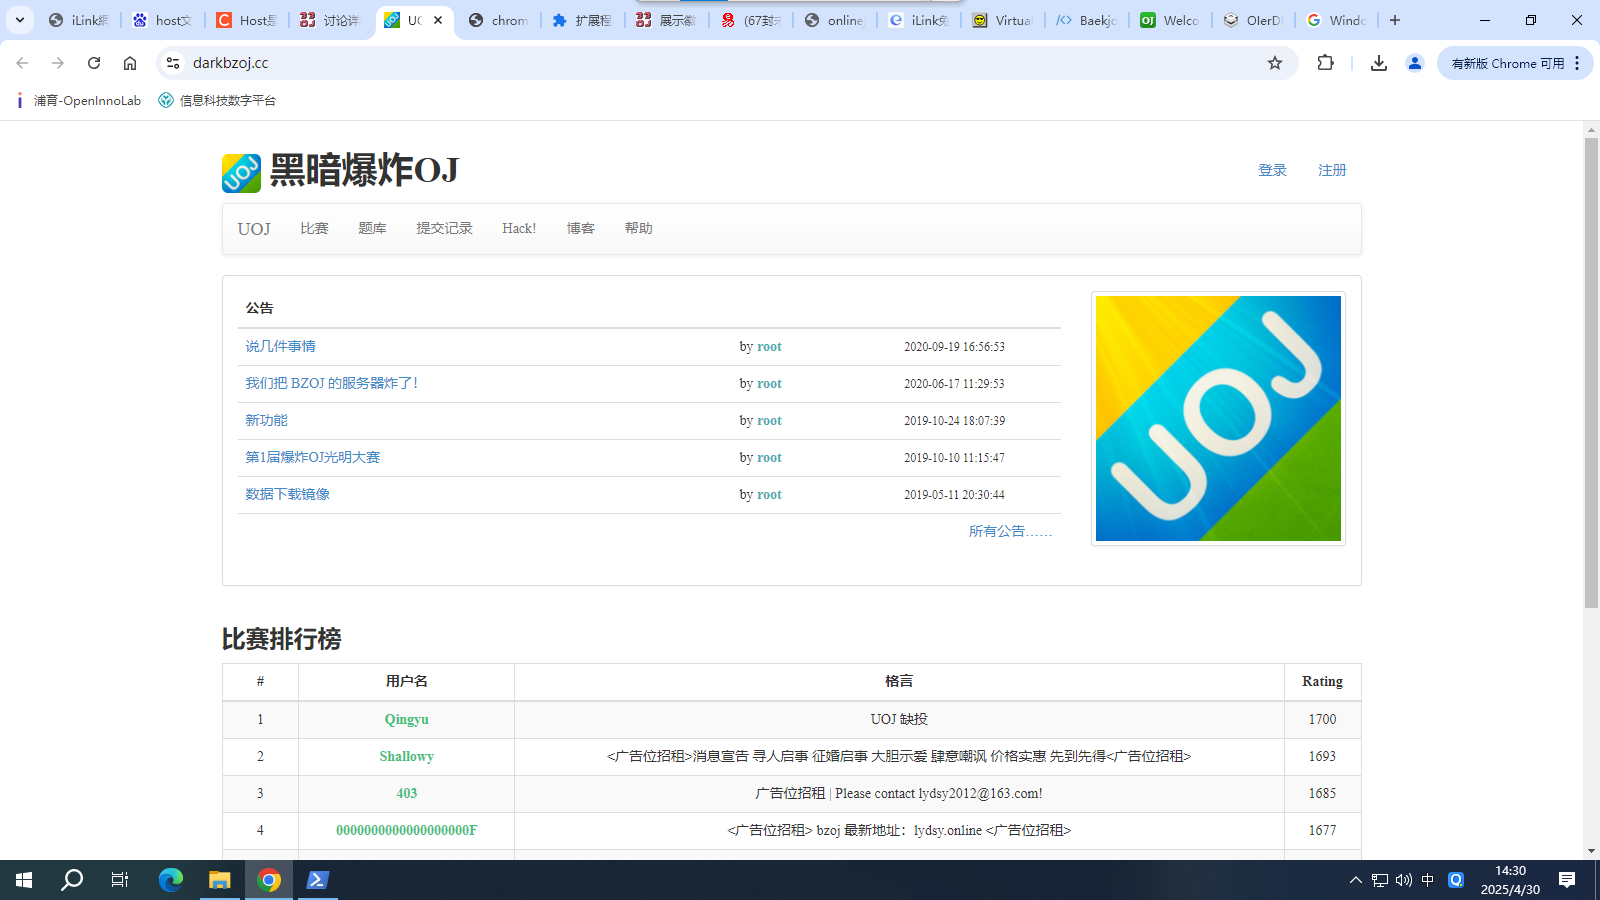Screen dimensions: 1600x900
Task: Open announcement 我们把 BZOJ 的服务器炸了!
Action: [331, 383]
